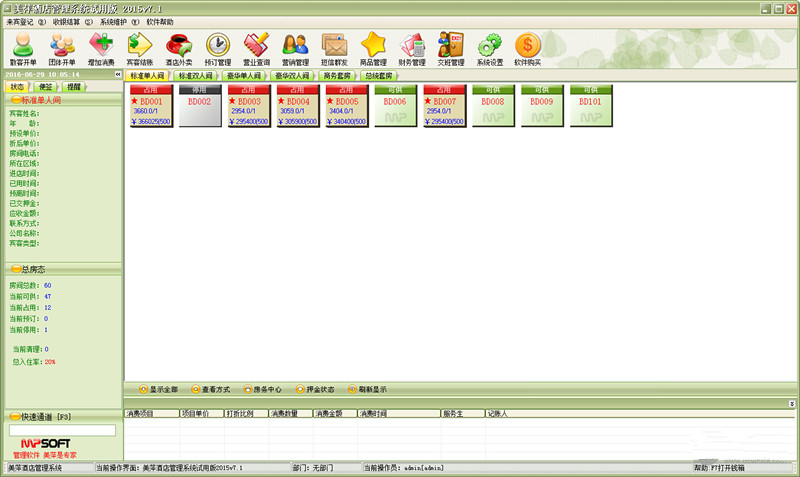Viewport: 800px width, 477px height.
Task: Switch to the 商务套房 room tab
Action: coord(336,76)
